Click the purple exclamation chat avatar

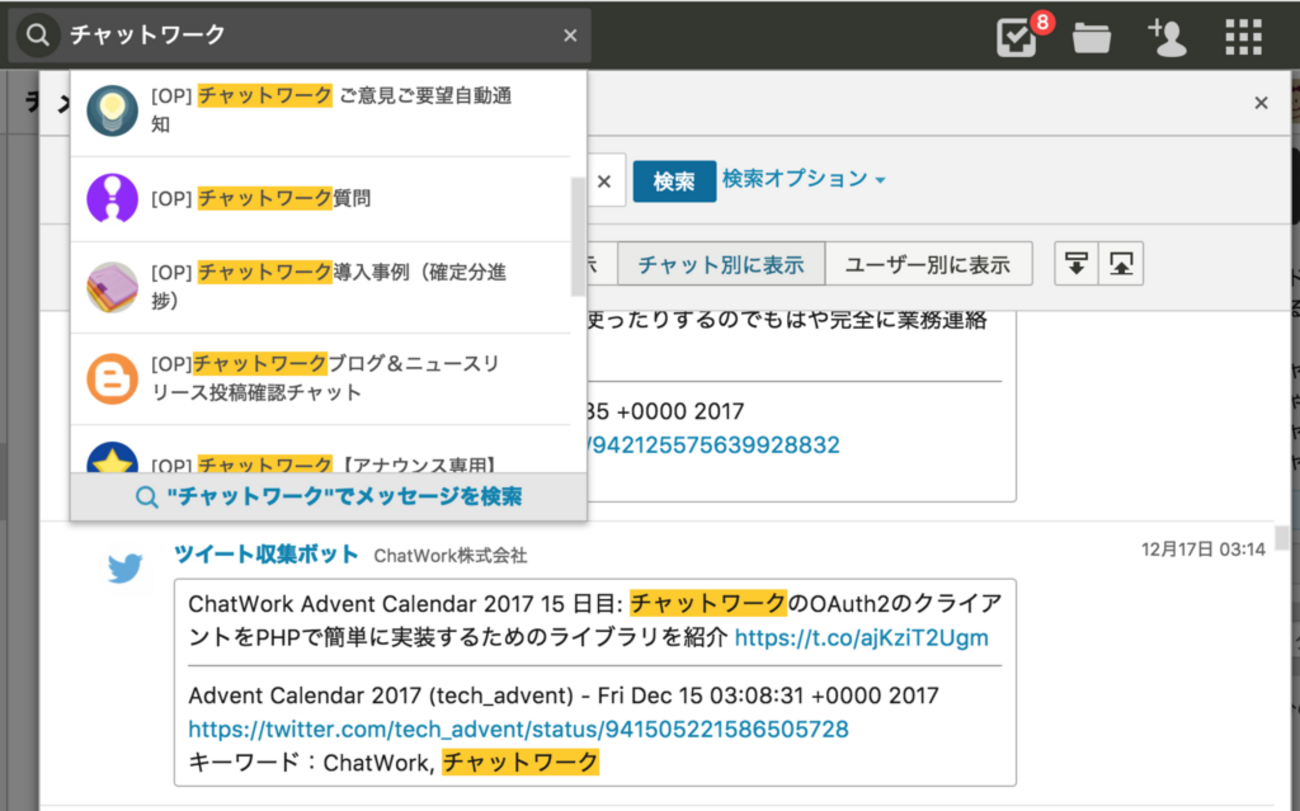(112, 198)
